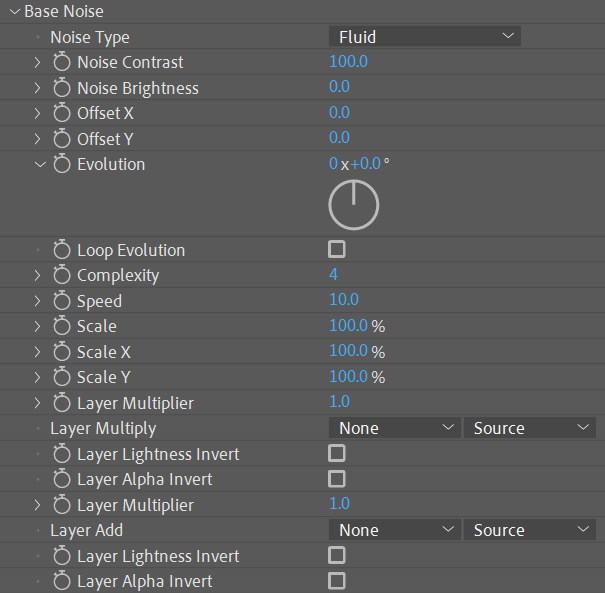Check Layer Lightness Invert under Layer Multiply

click(337, 453)
